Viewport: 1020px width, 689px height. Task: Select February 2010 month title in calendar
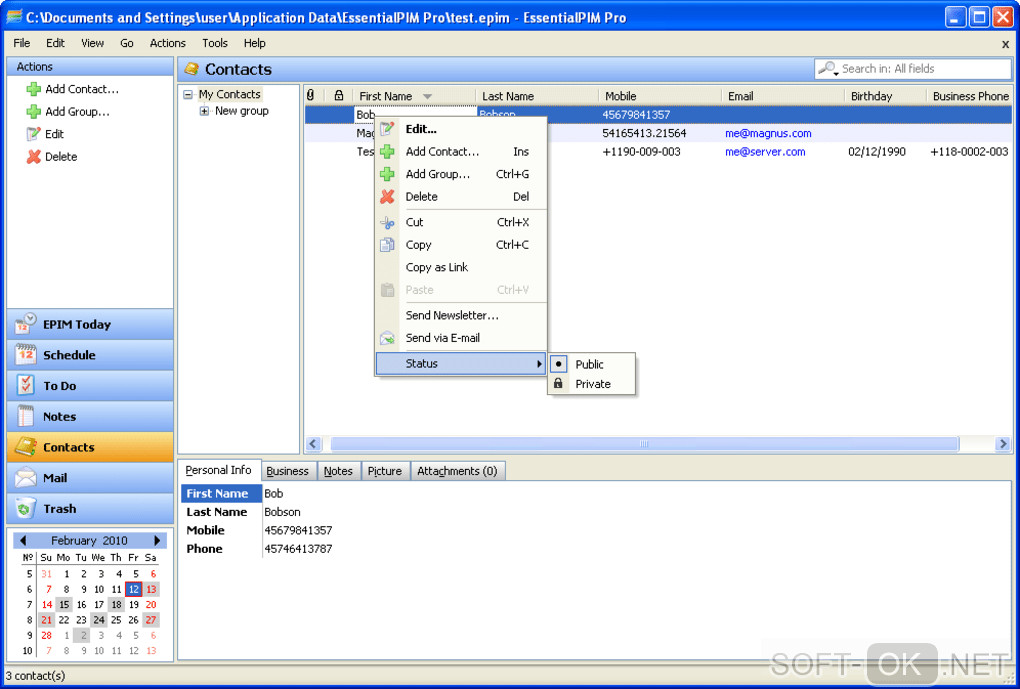pos(89,541)
